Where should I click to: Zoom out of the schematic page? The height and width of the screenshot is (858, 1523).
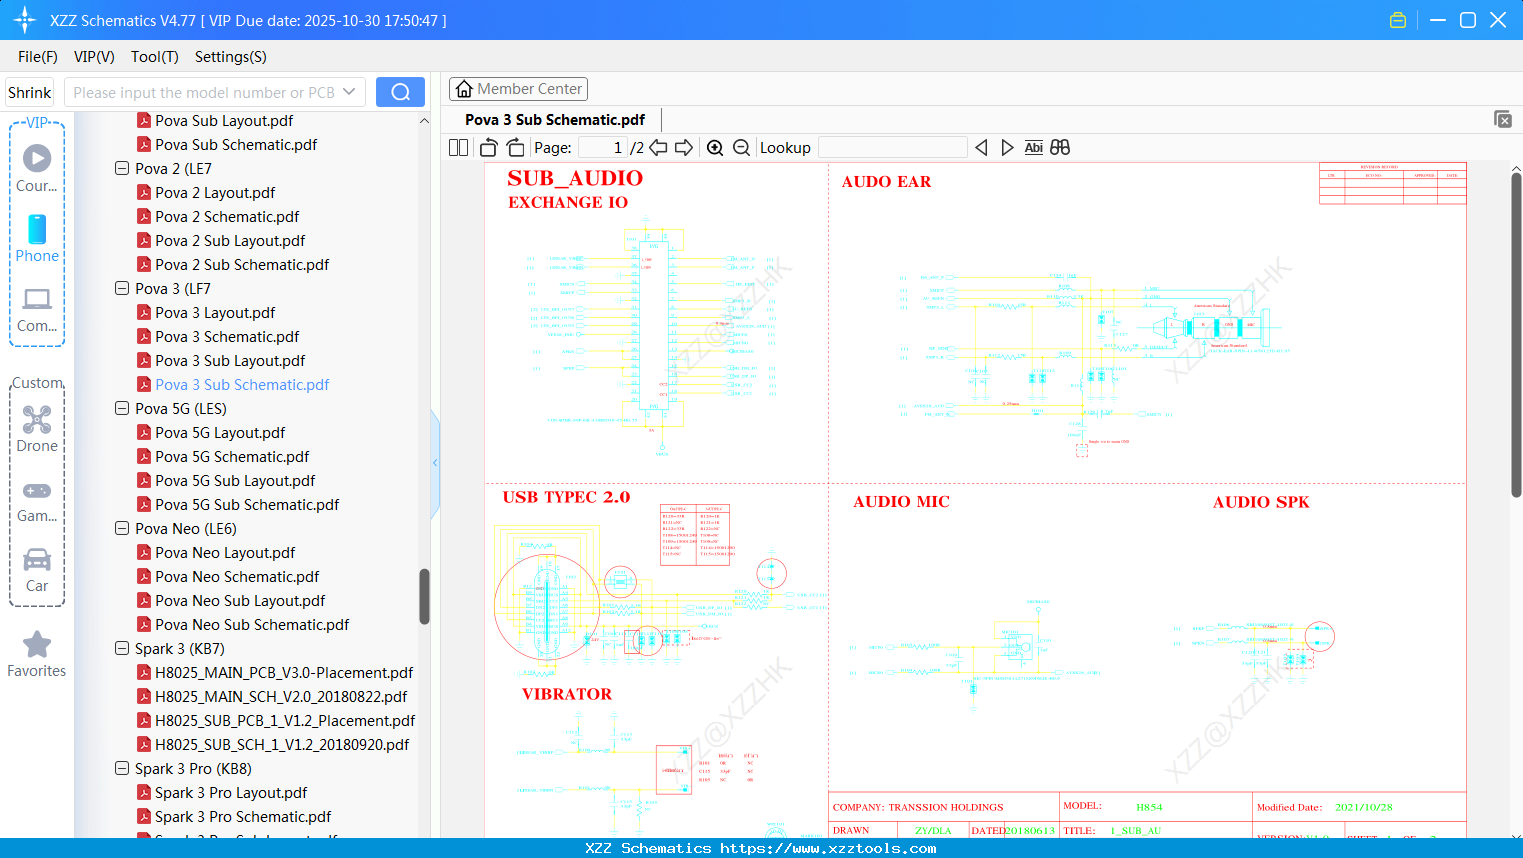pyautogui.click(x=741, y=147)
